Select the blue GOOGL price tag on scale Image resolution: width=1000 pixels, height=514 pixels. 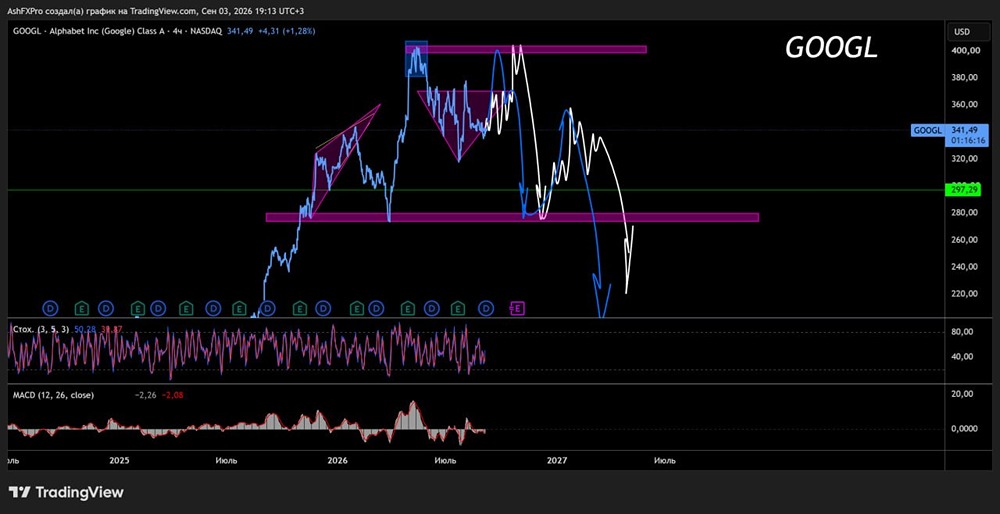click(x=927, y=130)
